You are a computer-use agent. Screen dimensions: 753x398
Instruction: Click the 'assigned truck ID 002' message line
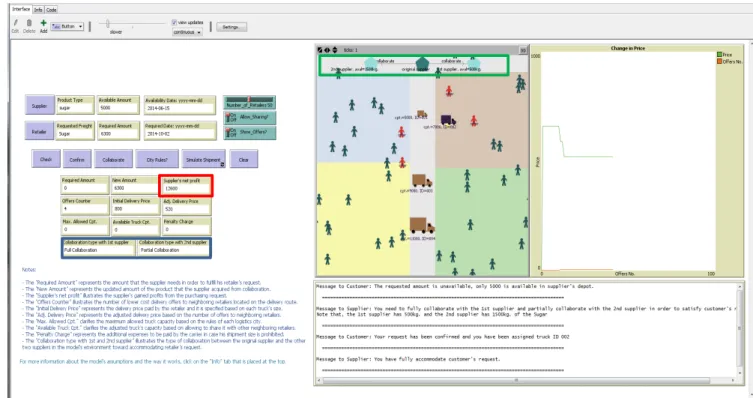[x=442, y=337]
